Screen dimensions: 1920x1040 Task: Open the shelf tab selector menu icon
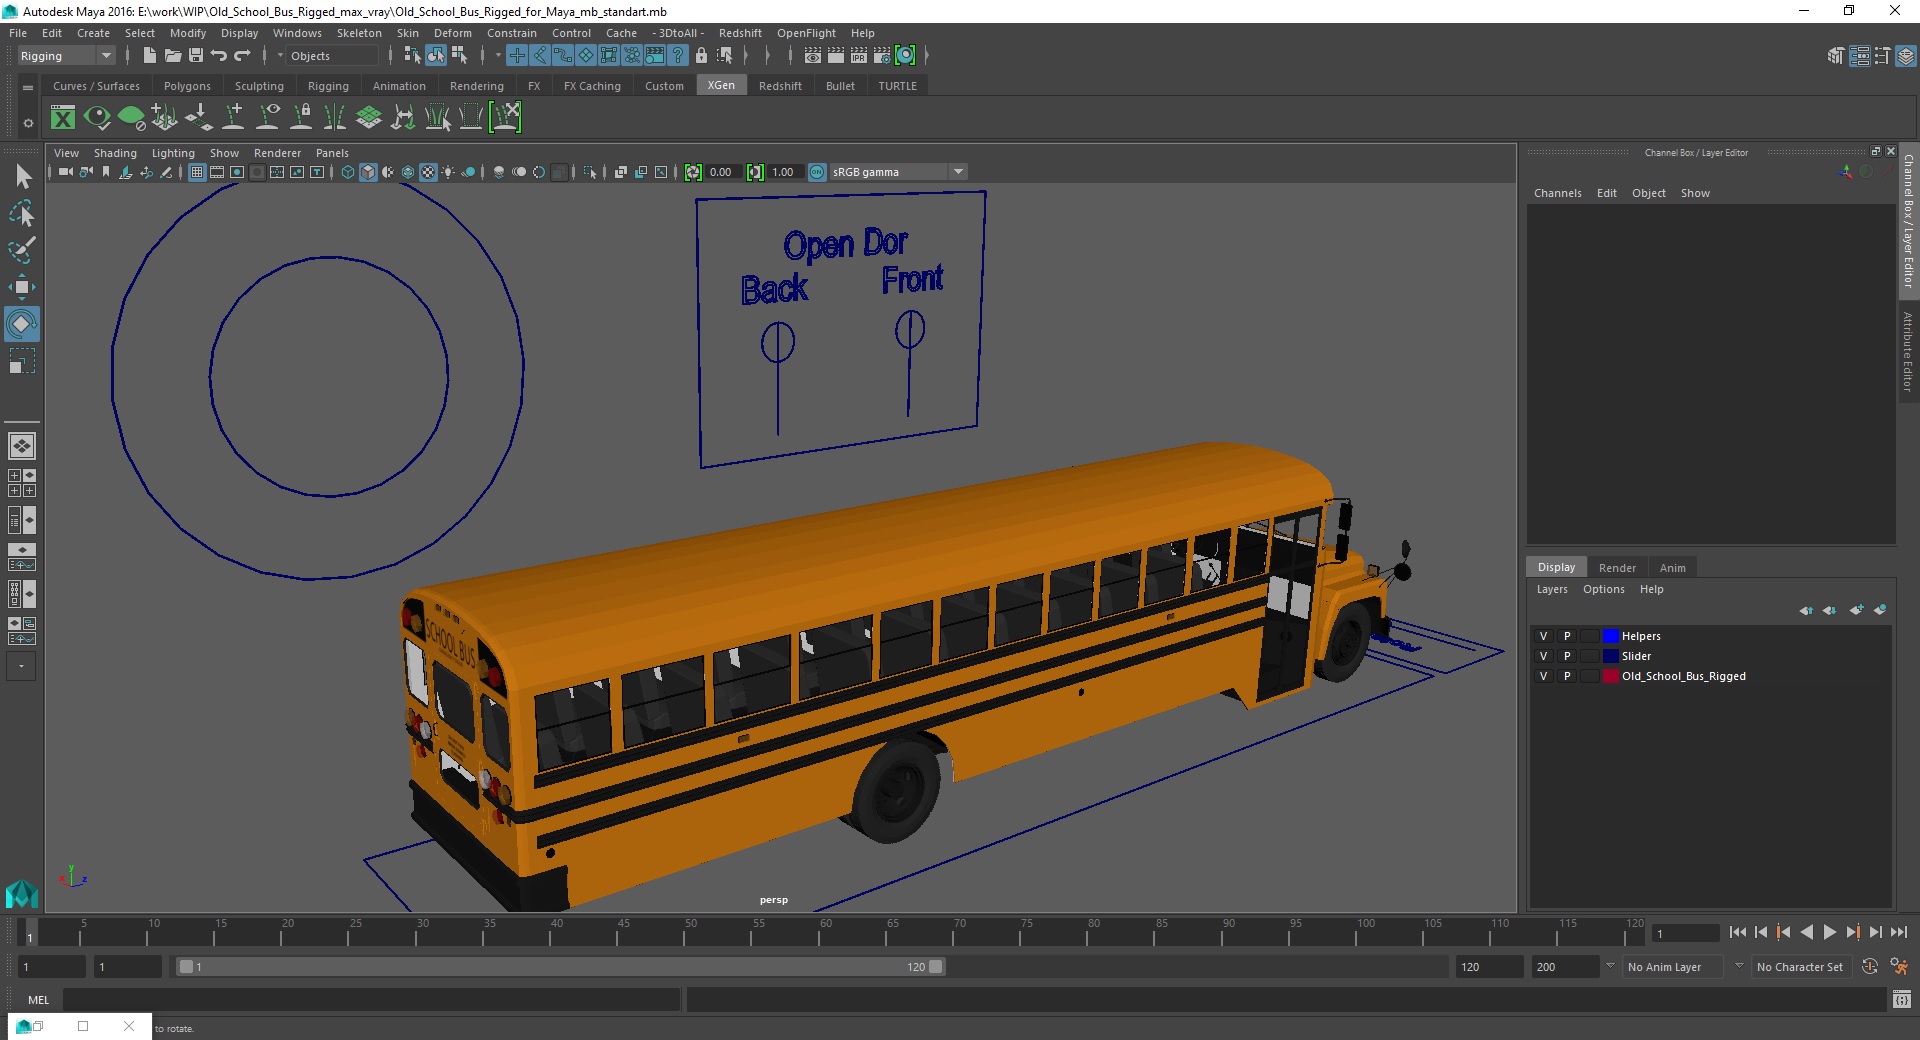point(28,87)
